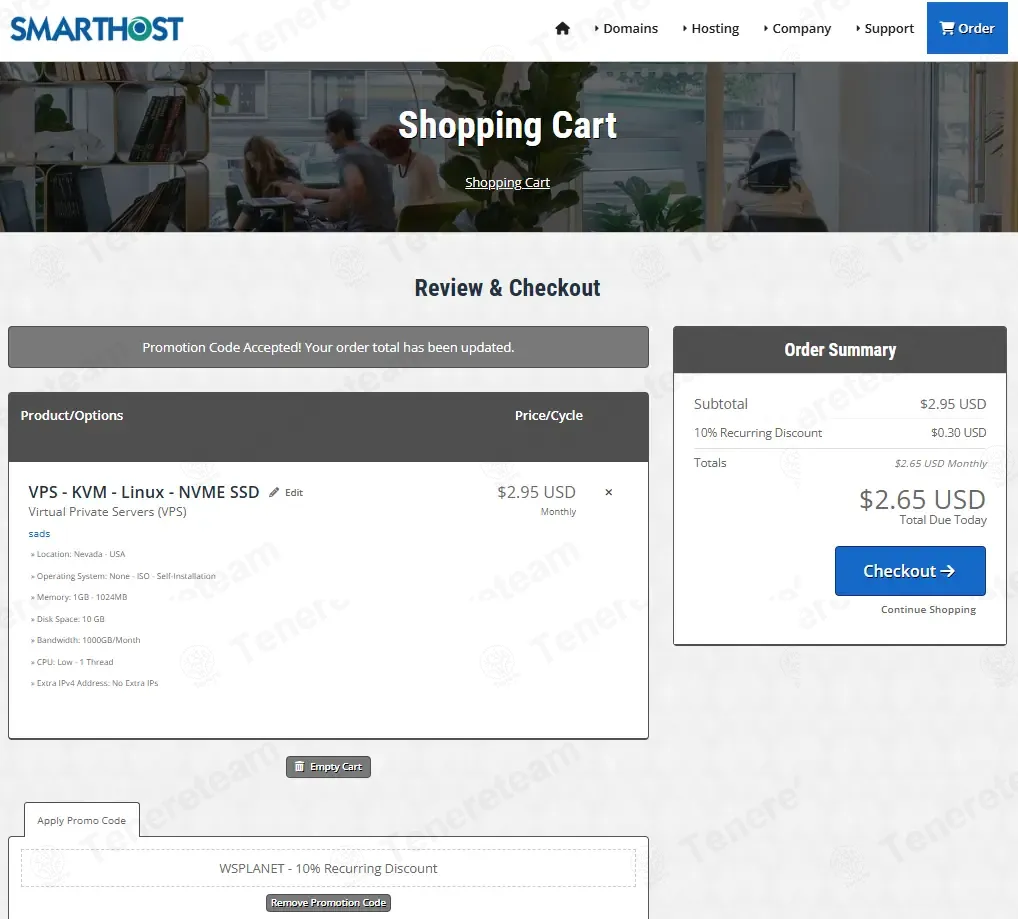Click the Order Summary heading
The image size is (1018, 919).
[x=839, y=350]
